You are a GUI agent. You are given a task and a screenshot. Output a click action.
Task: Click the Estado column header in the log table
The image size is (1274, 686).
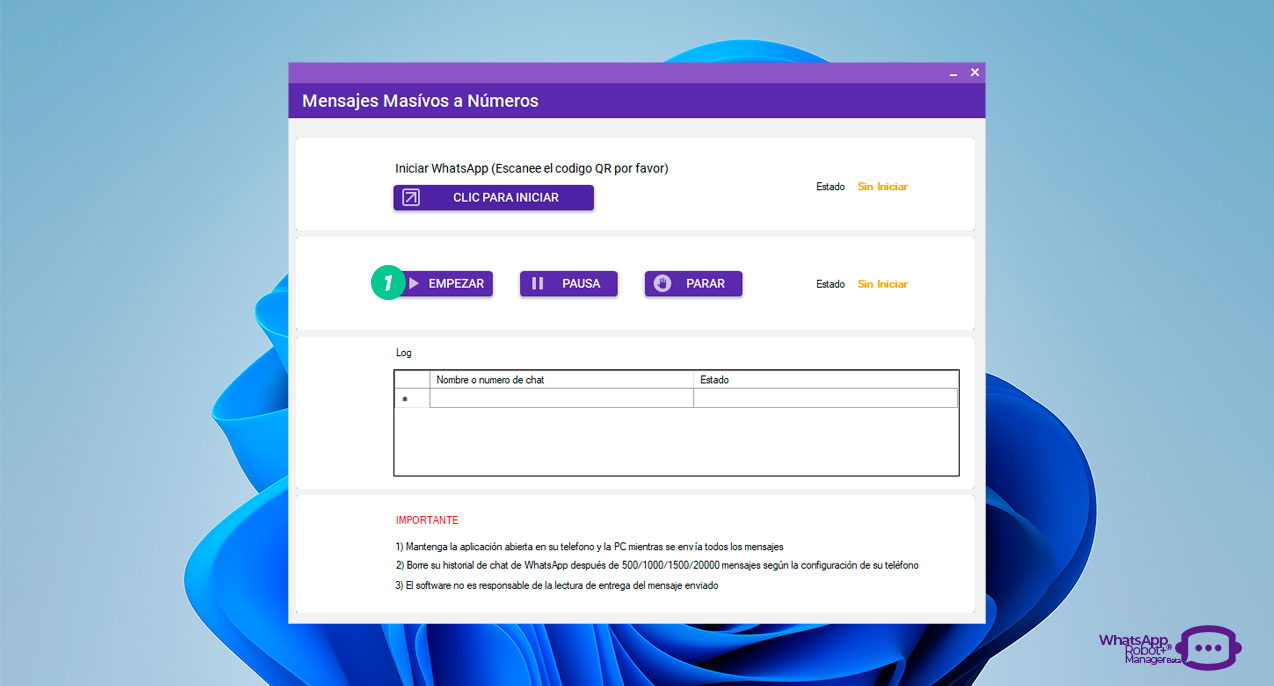[826, 380]
